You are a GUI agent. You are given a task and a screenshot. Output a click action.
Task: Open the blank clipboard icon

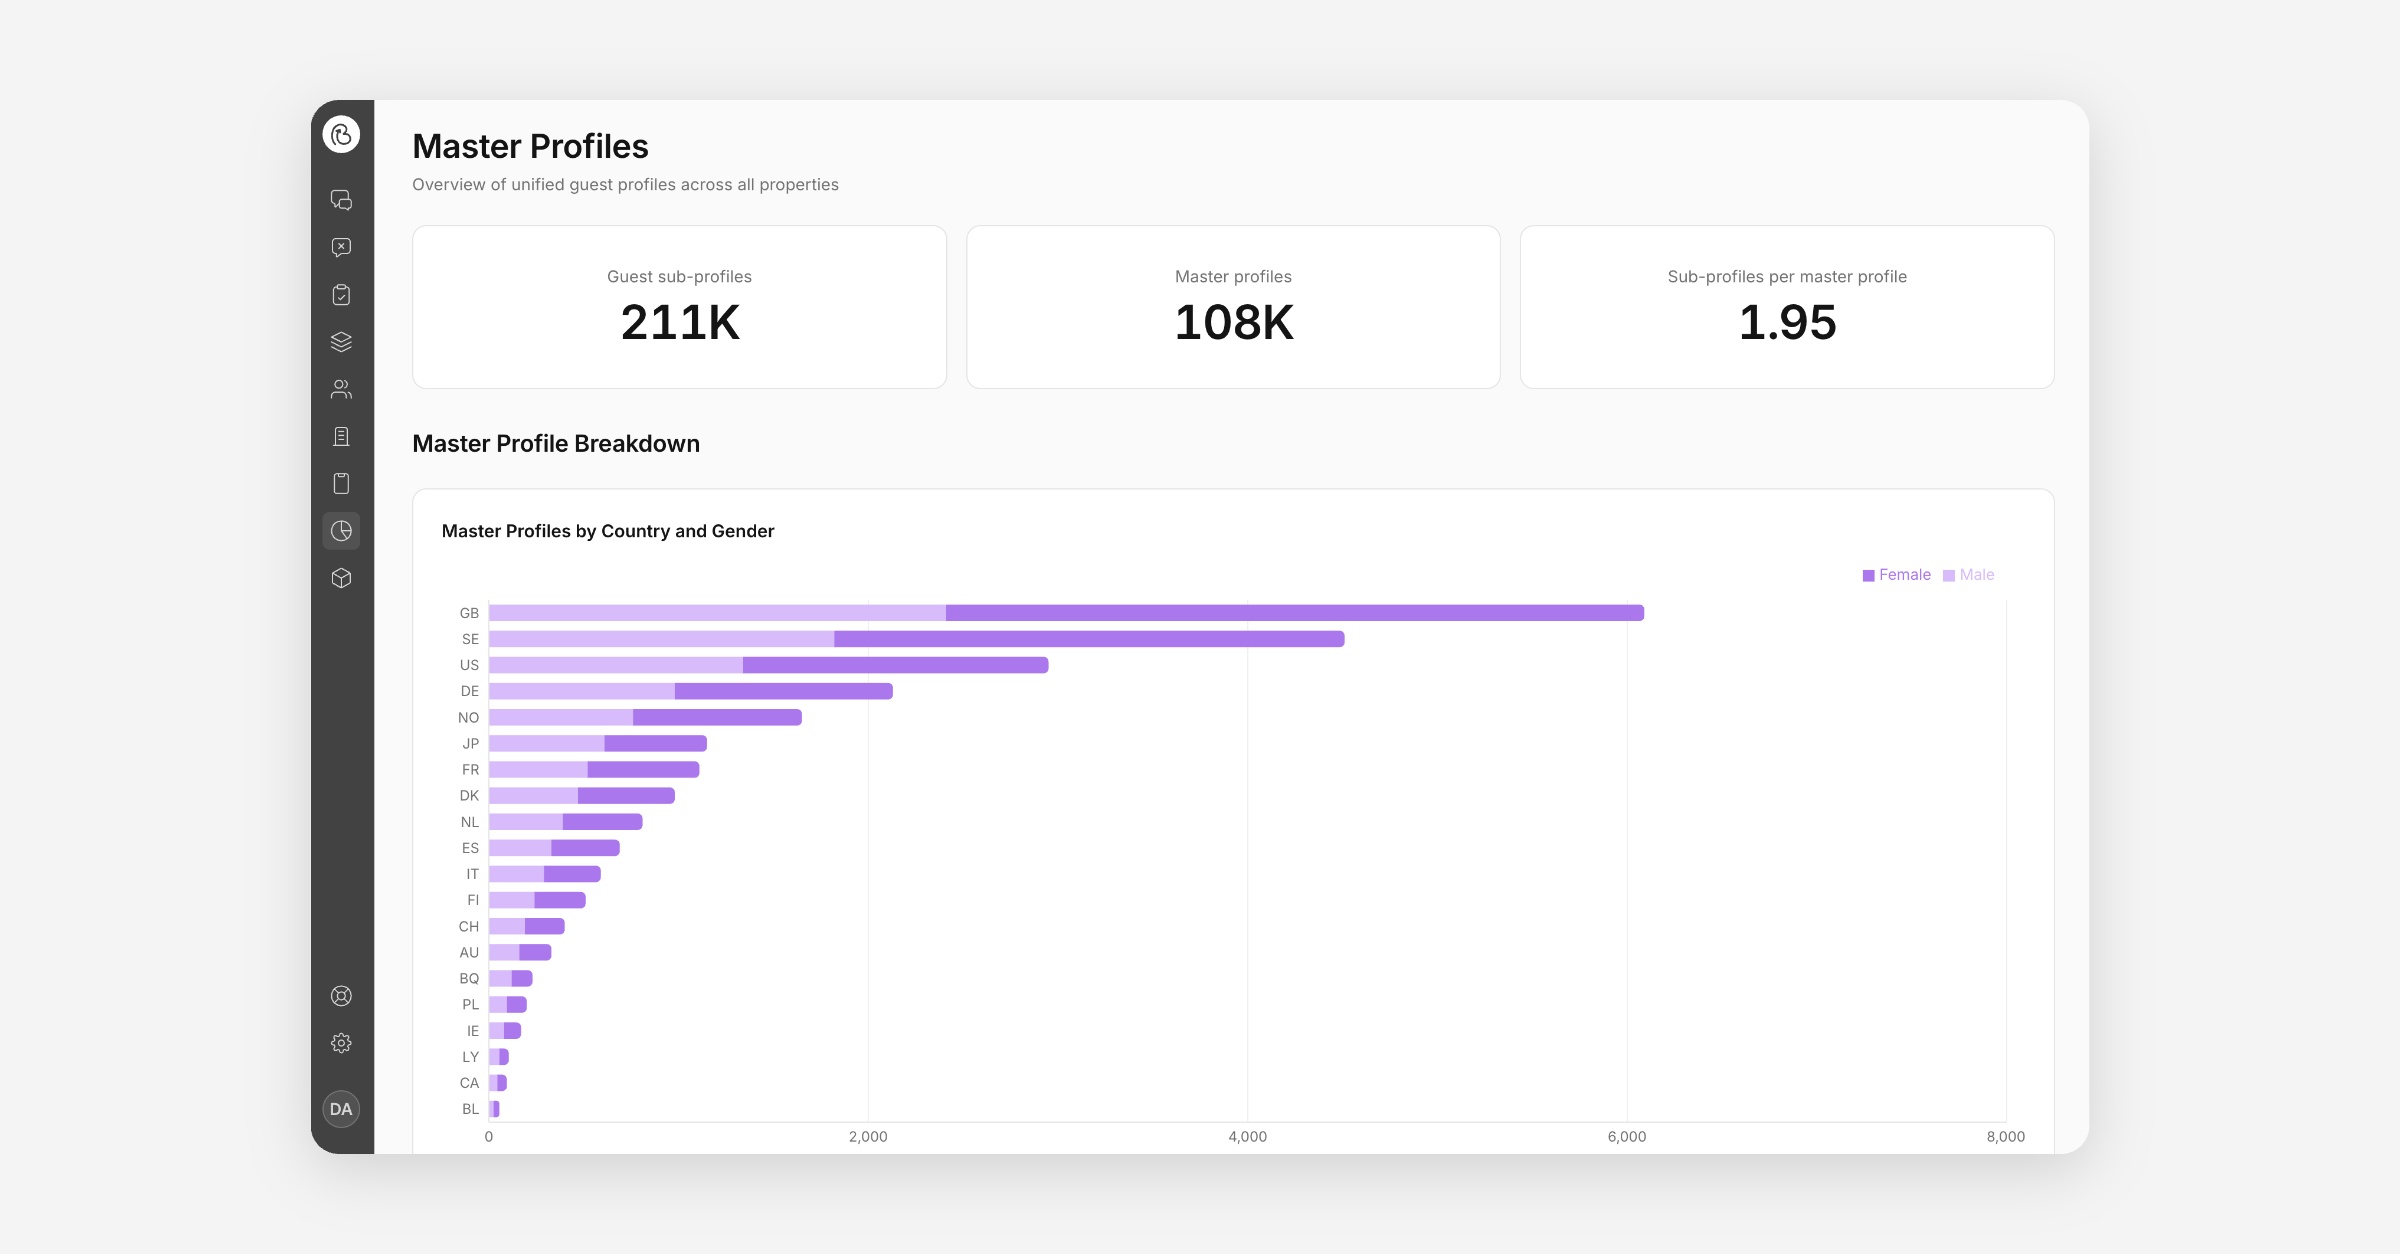[x=341, y=483]
